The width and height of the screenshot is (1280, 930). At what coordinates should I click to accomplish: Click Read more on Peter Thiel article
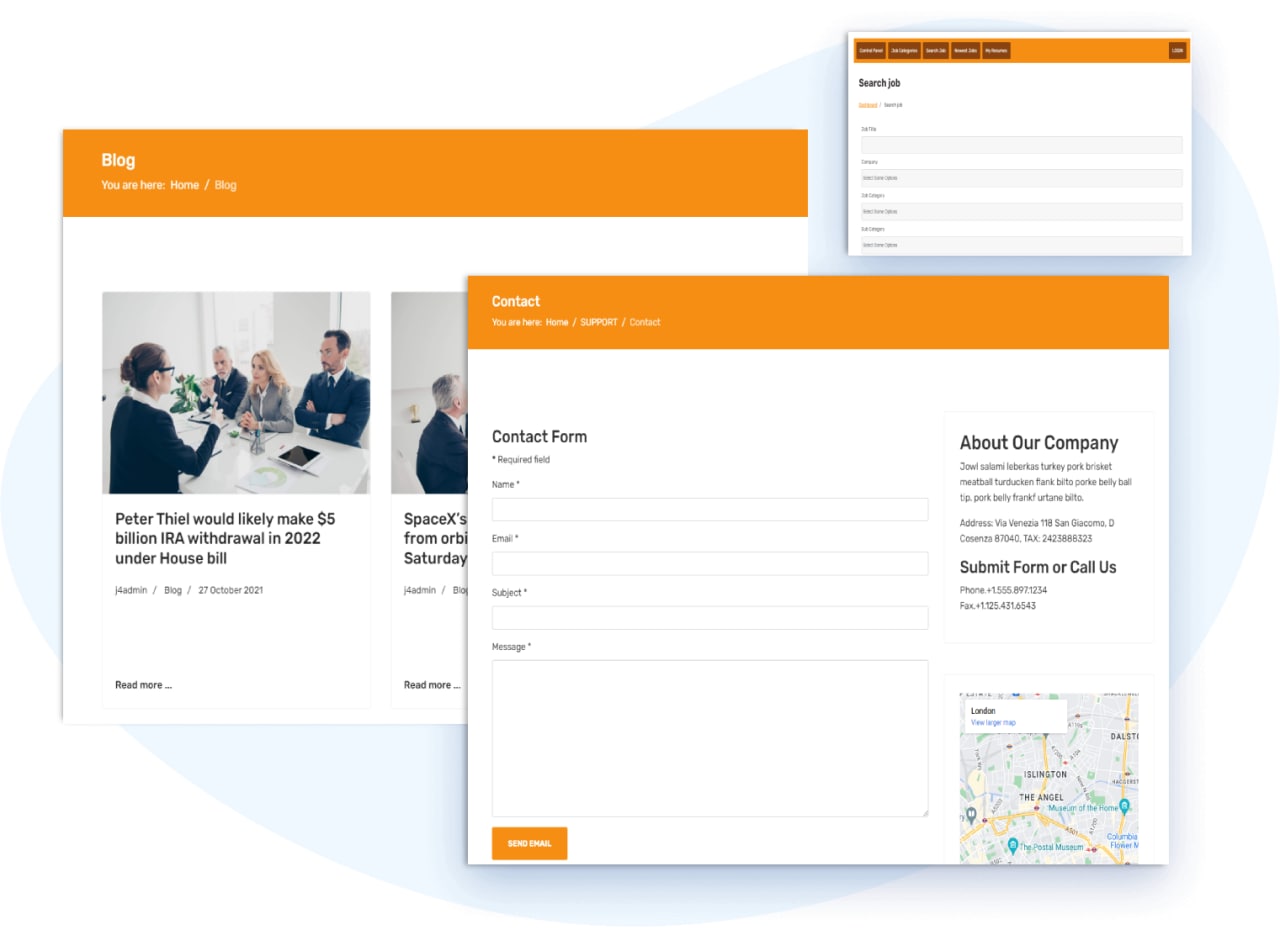[x=143, y=685]
